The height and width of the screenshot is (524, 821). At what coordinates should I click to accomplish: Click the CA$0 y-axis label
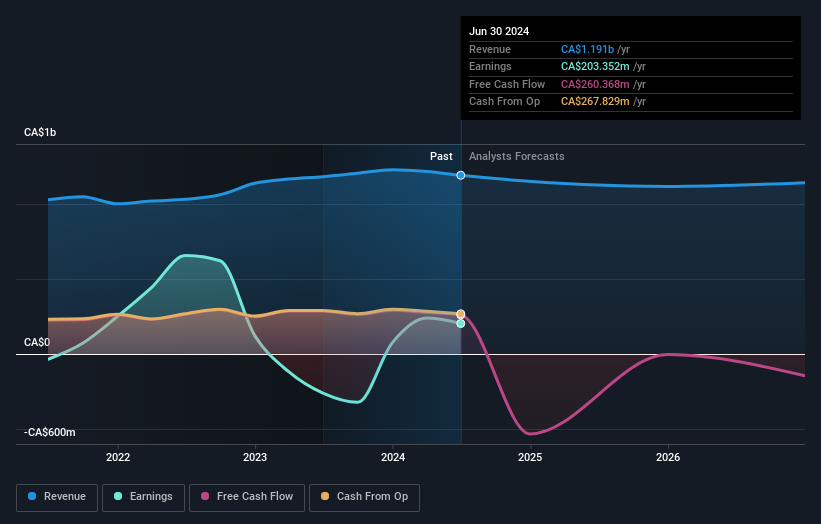tap(37, 342)
